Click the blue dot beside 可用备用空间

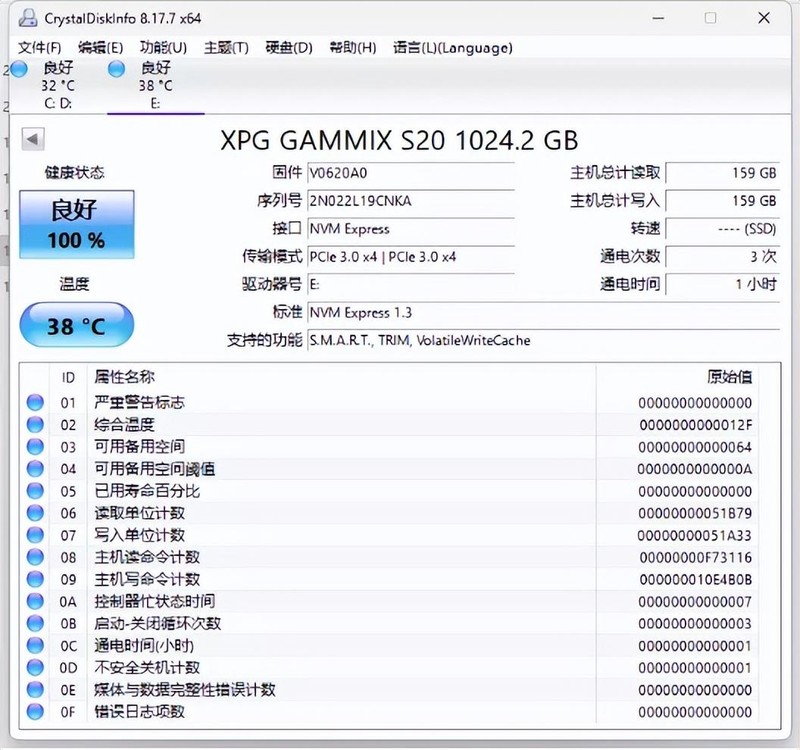(x=35, y=446)
